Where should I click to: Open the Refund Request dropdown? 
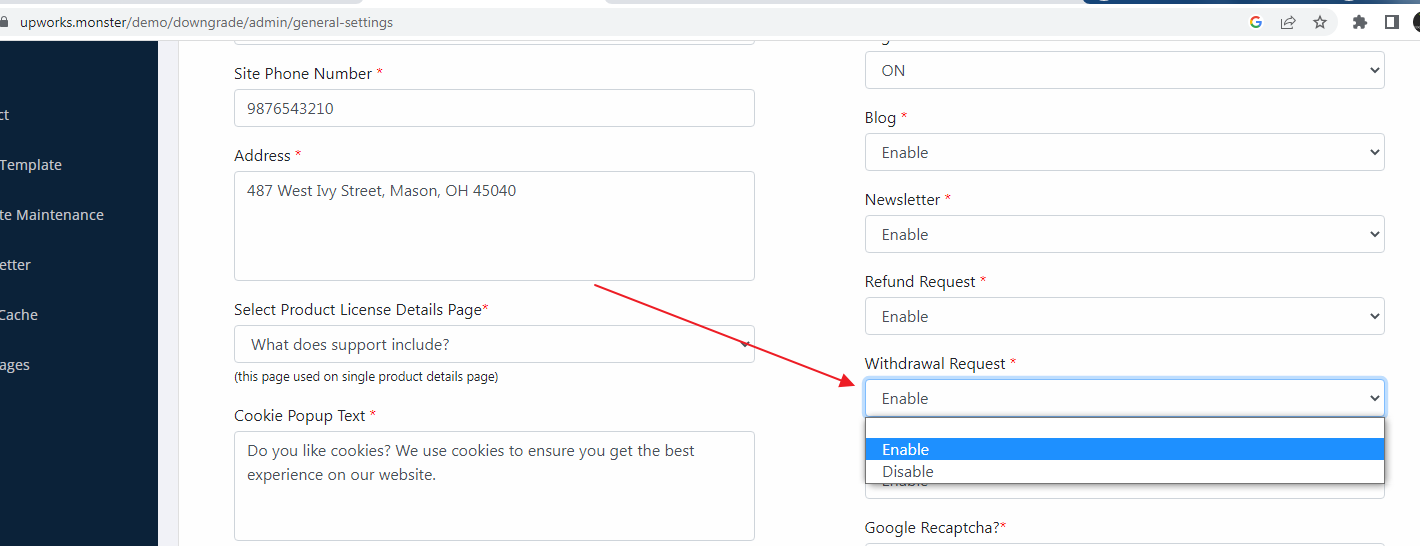coord(1124,316)
